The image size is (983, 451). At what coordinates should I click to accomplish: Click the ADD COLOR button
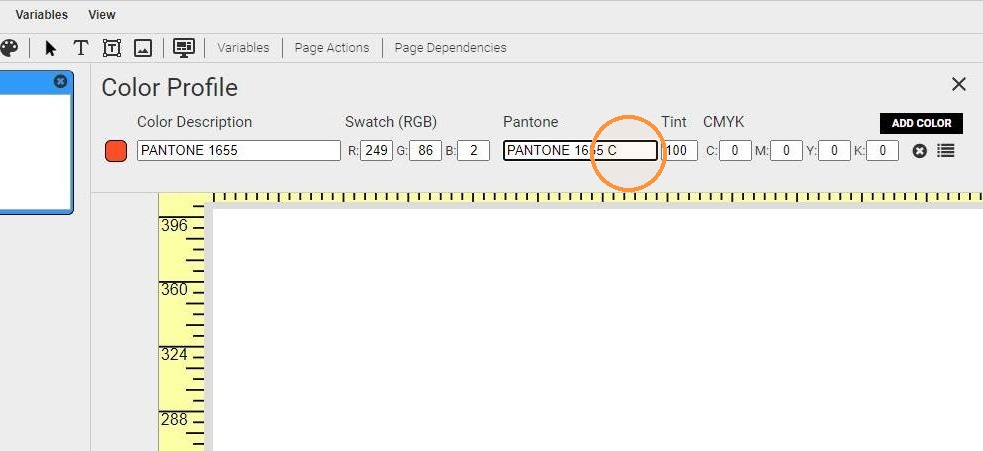922,123
